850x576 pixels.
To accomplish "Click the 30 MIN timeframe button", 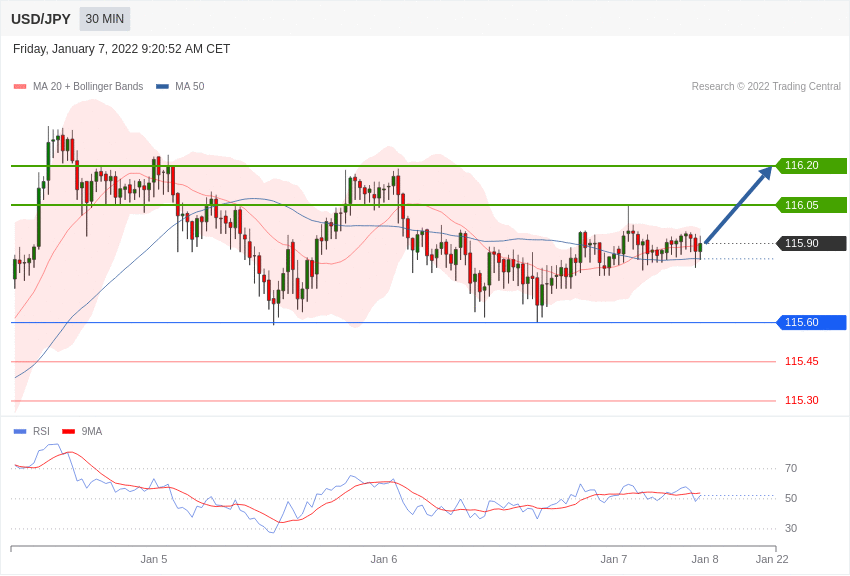I will tap(104, 19).
